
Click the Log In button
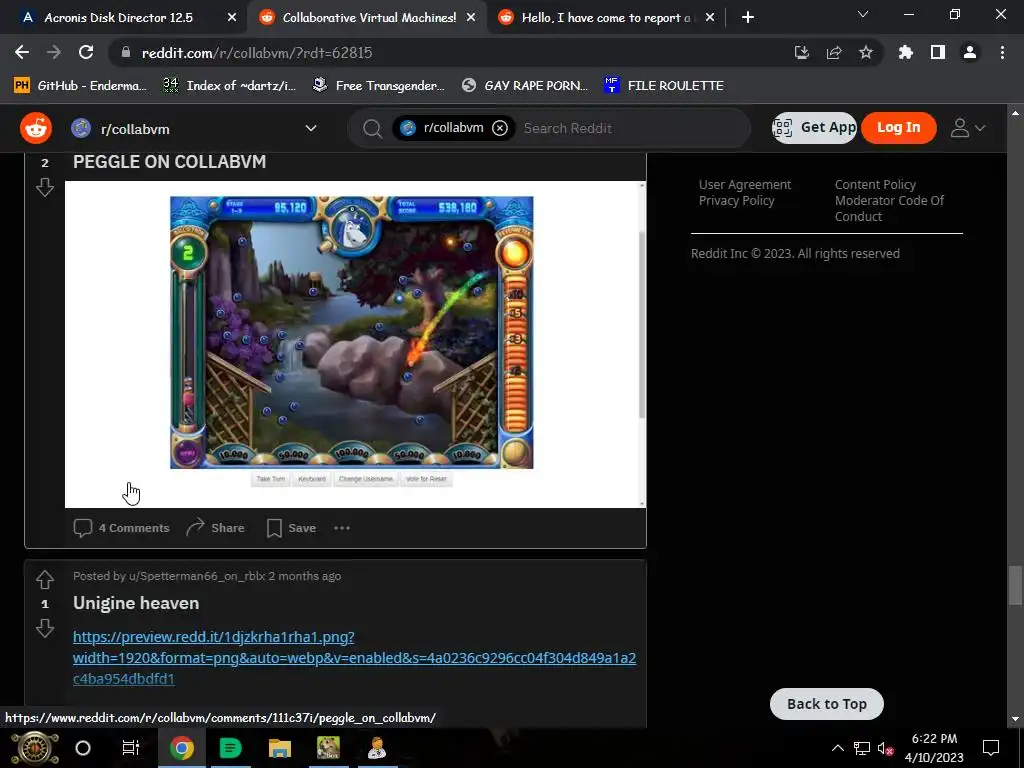click(x=899, y=127)
